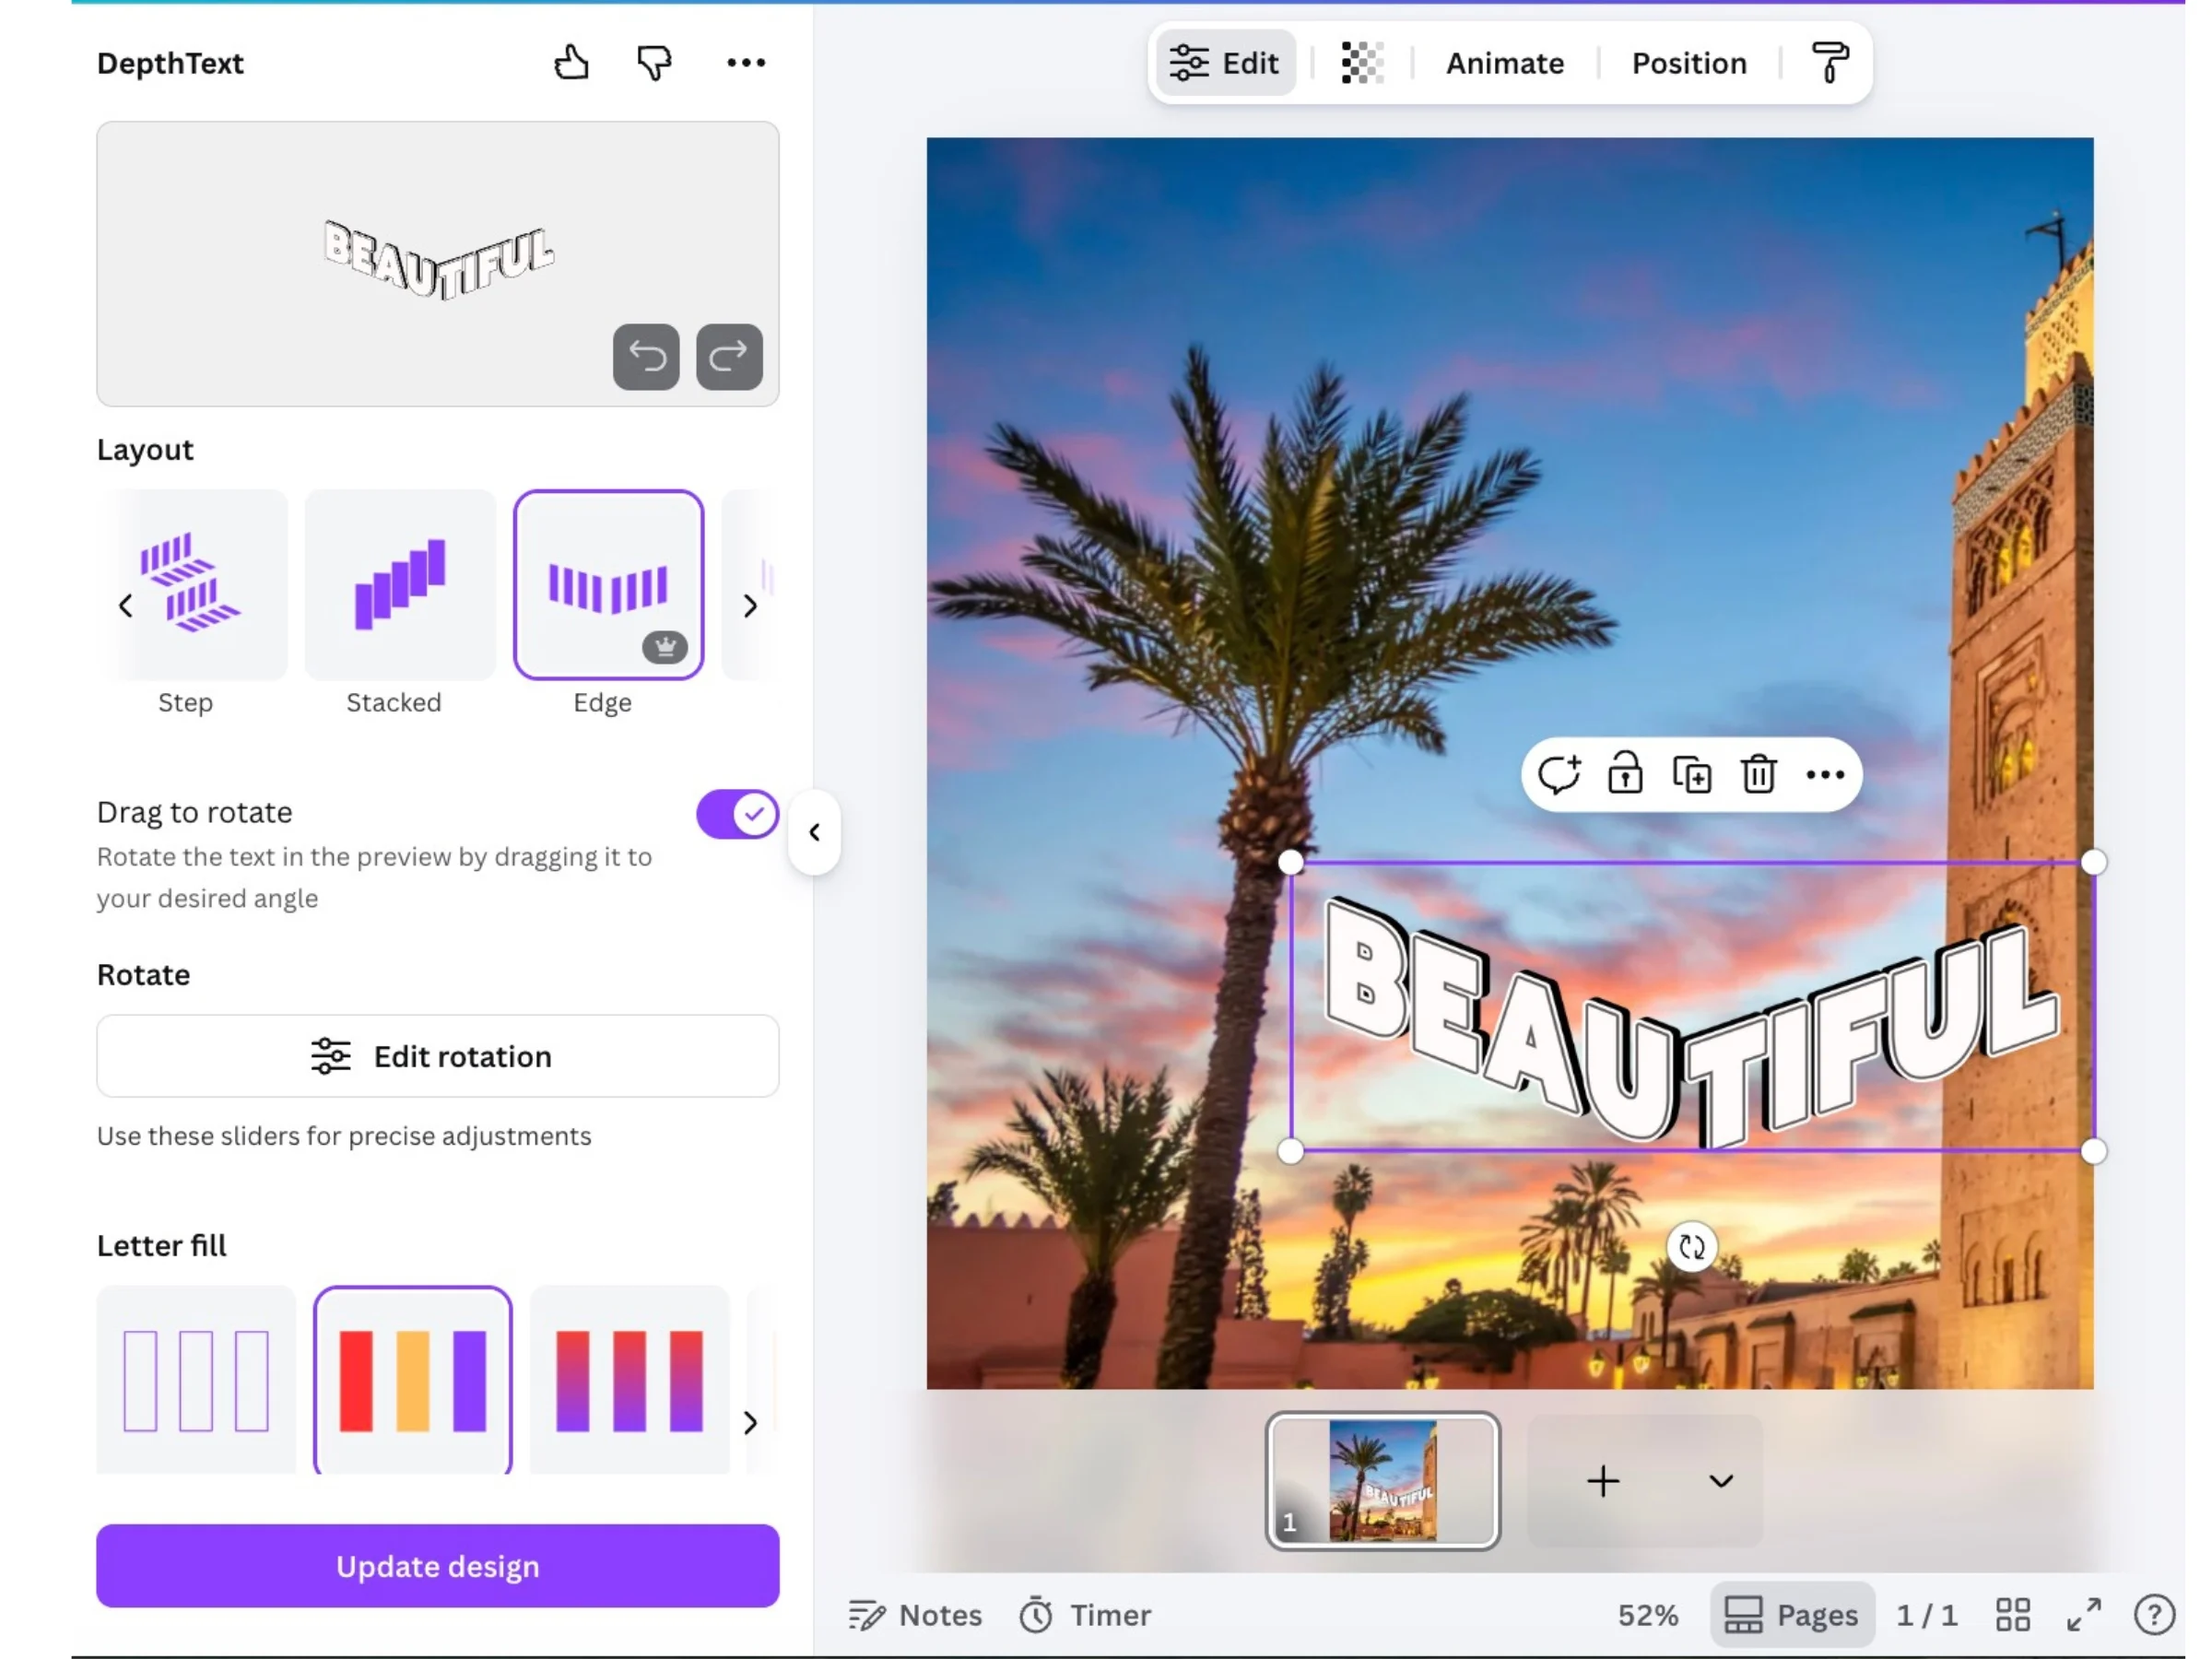Viewport: 2212px width, 1659px height.
Task: Click the thumbs up icon in DepthText header
Action: tap(571, 63)
